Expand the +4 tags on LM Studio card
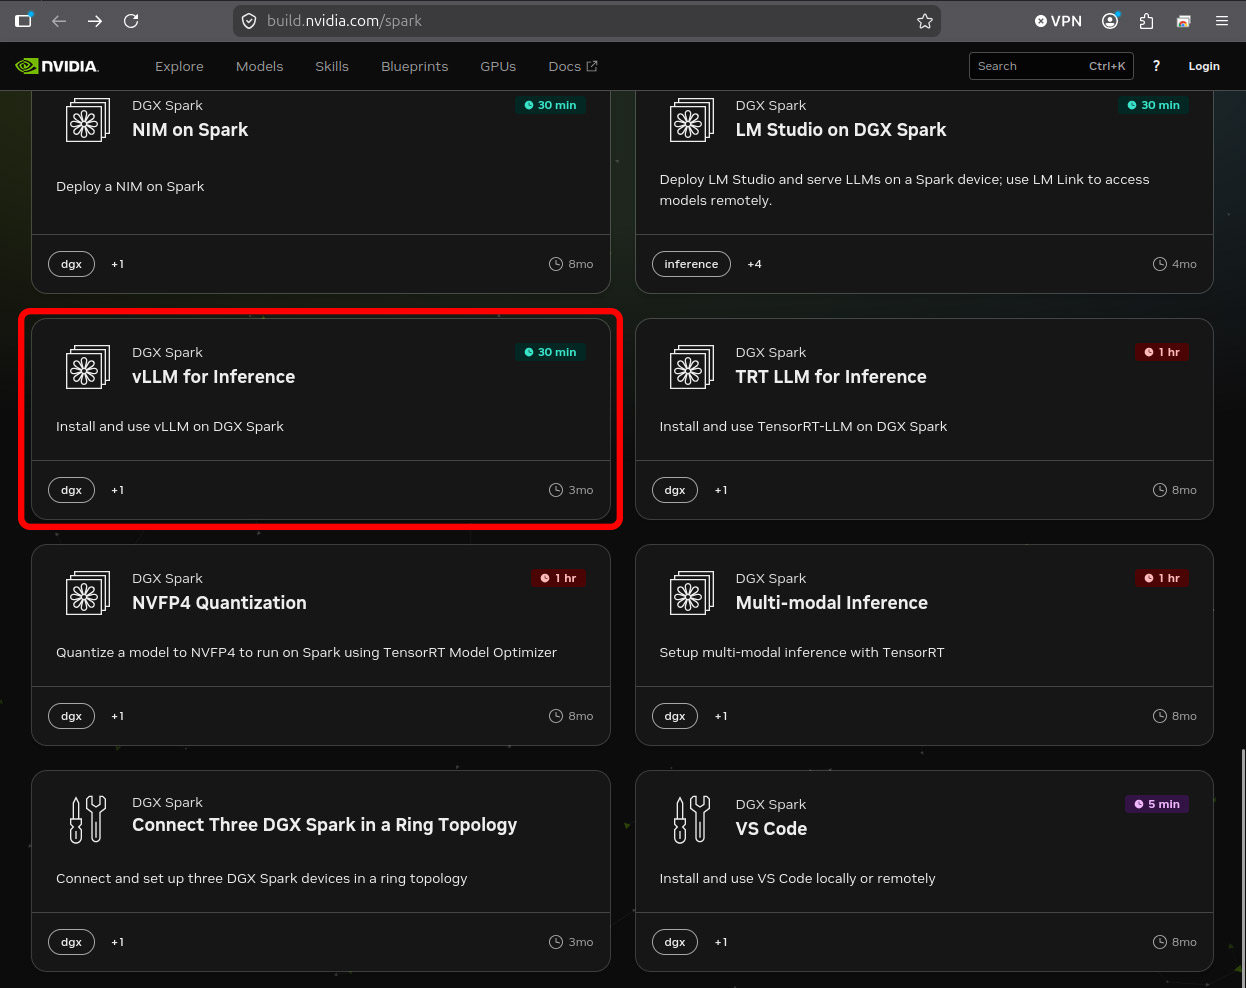The image size is (1246, 988). pyautogui.click(x=754, y=264)
